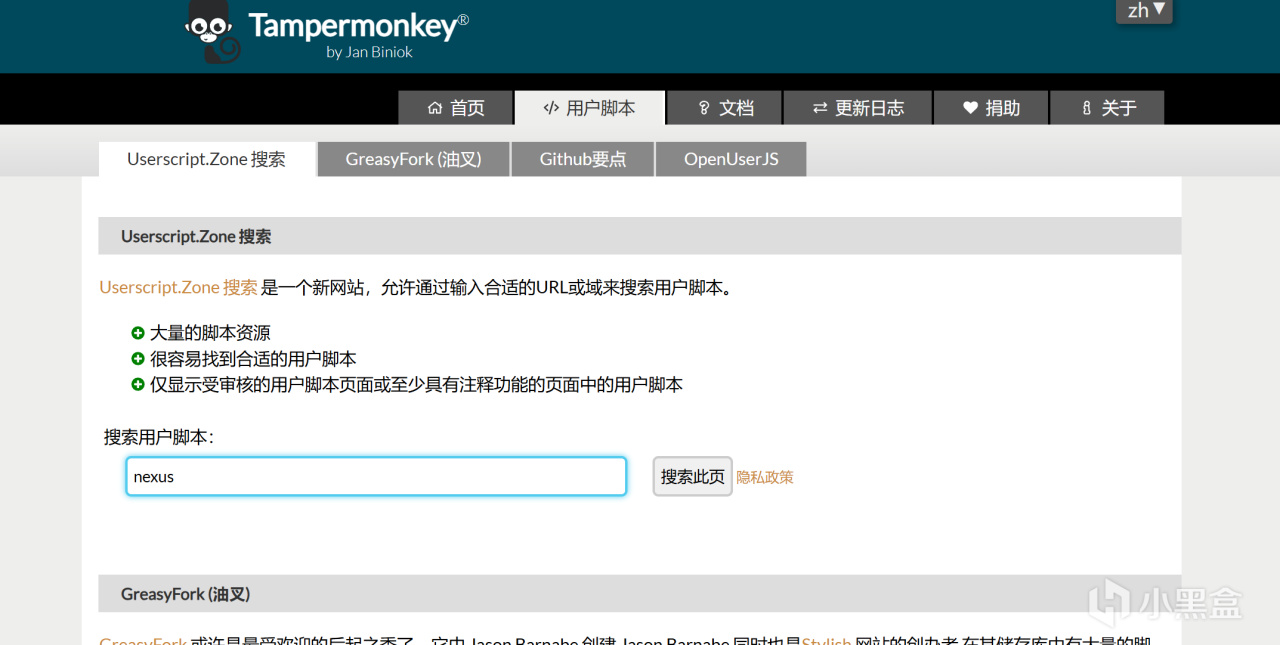The image size is (1280, 645).
Task: Click the 搜索用户脚本 label
Action: 159,437
